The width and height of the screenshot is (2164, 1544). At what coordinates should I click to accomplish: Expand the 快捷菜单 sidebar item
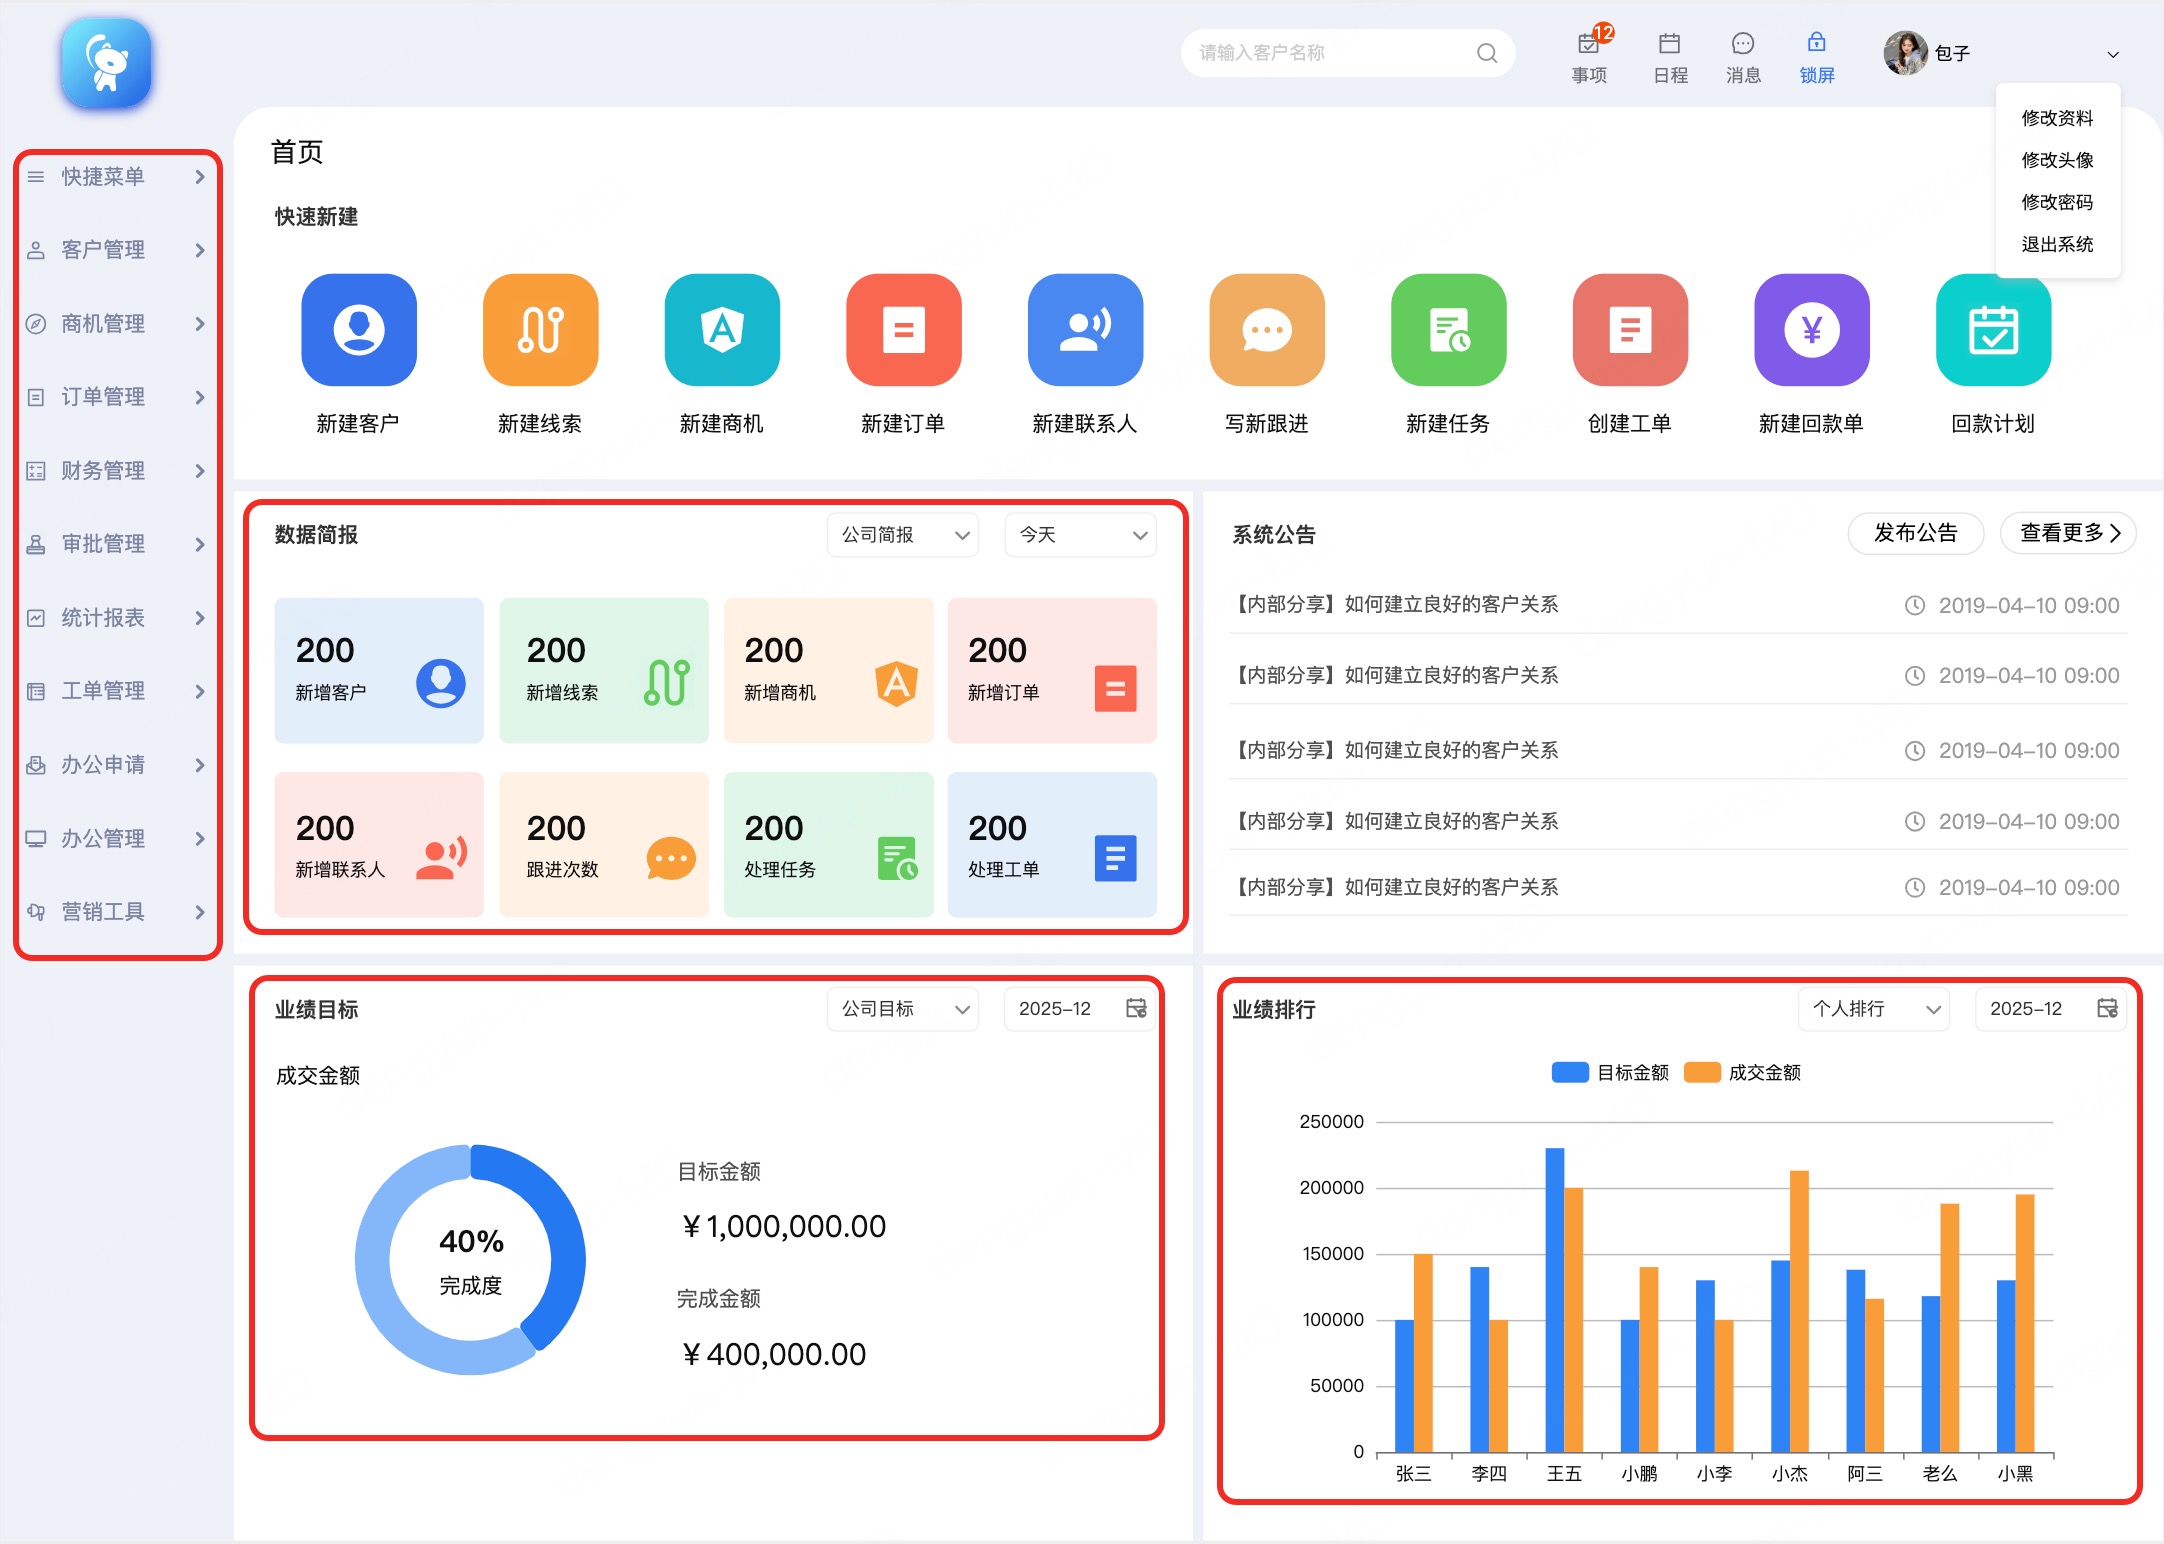(118, 177)
